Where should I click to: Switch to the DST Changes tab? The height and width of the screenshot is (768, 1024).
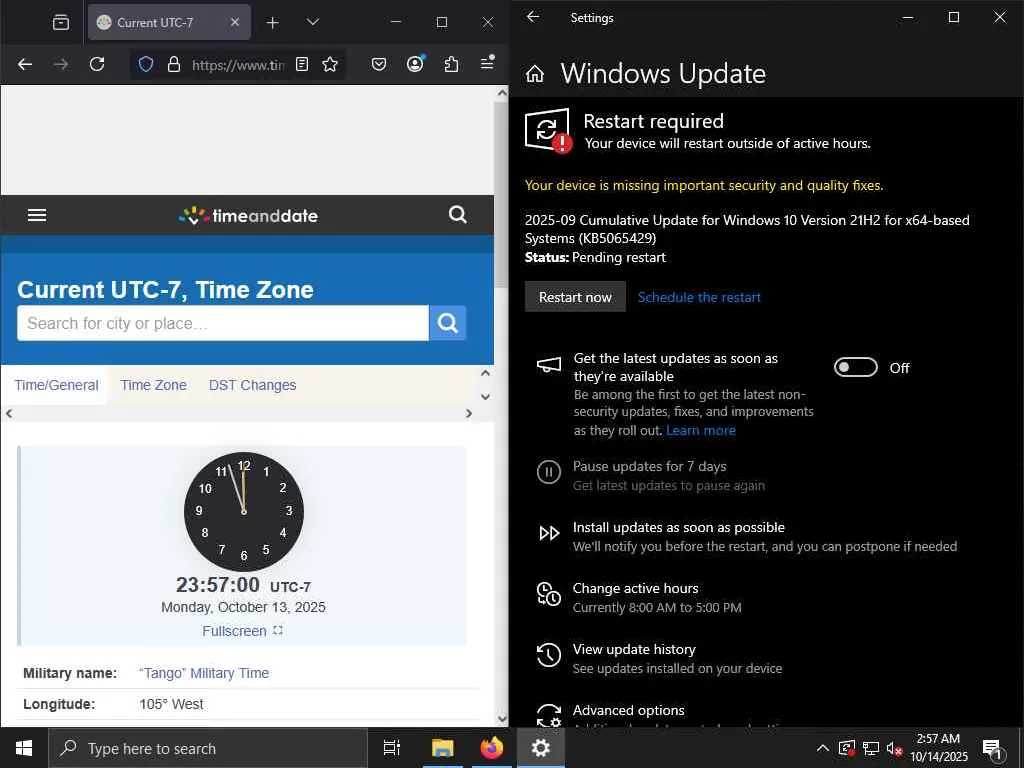(x=253, y=385)
